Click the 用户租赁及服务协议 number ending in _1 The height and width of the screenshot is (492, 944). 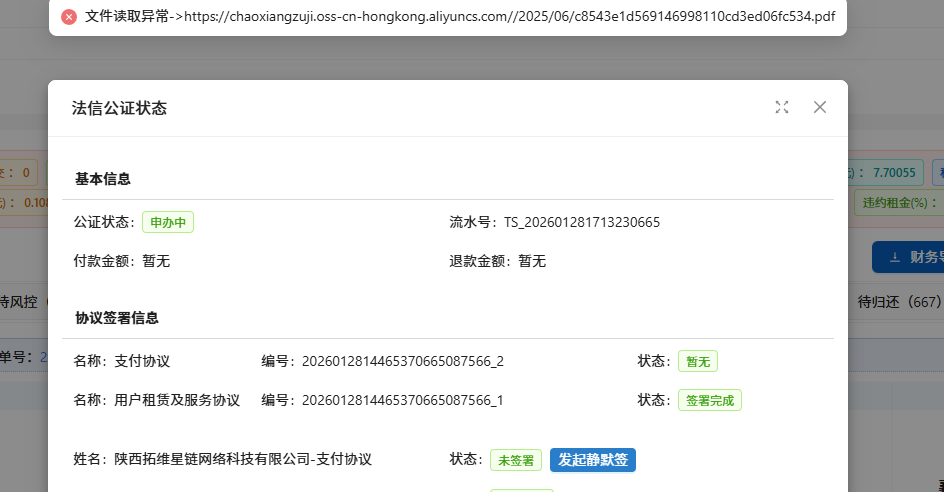point(402,400)
